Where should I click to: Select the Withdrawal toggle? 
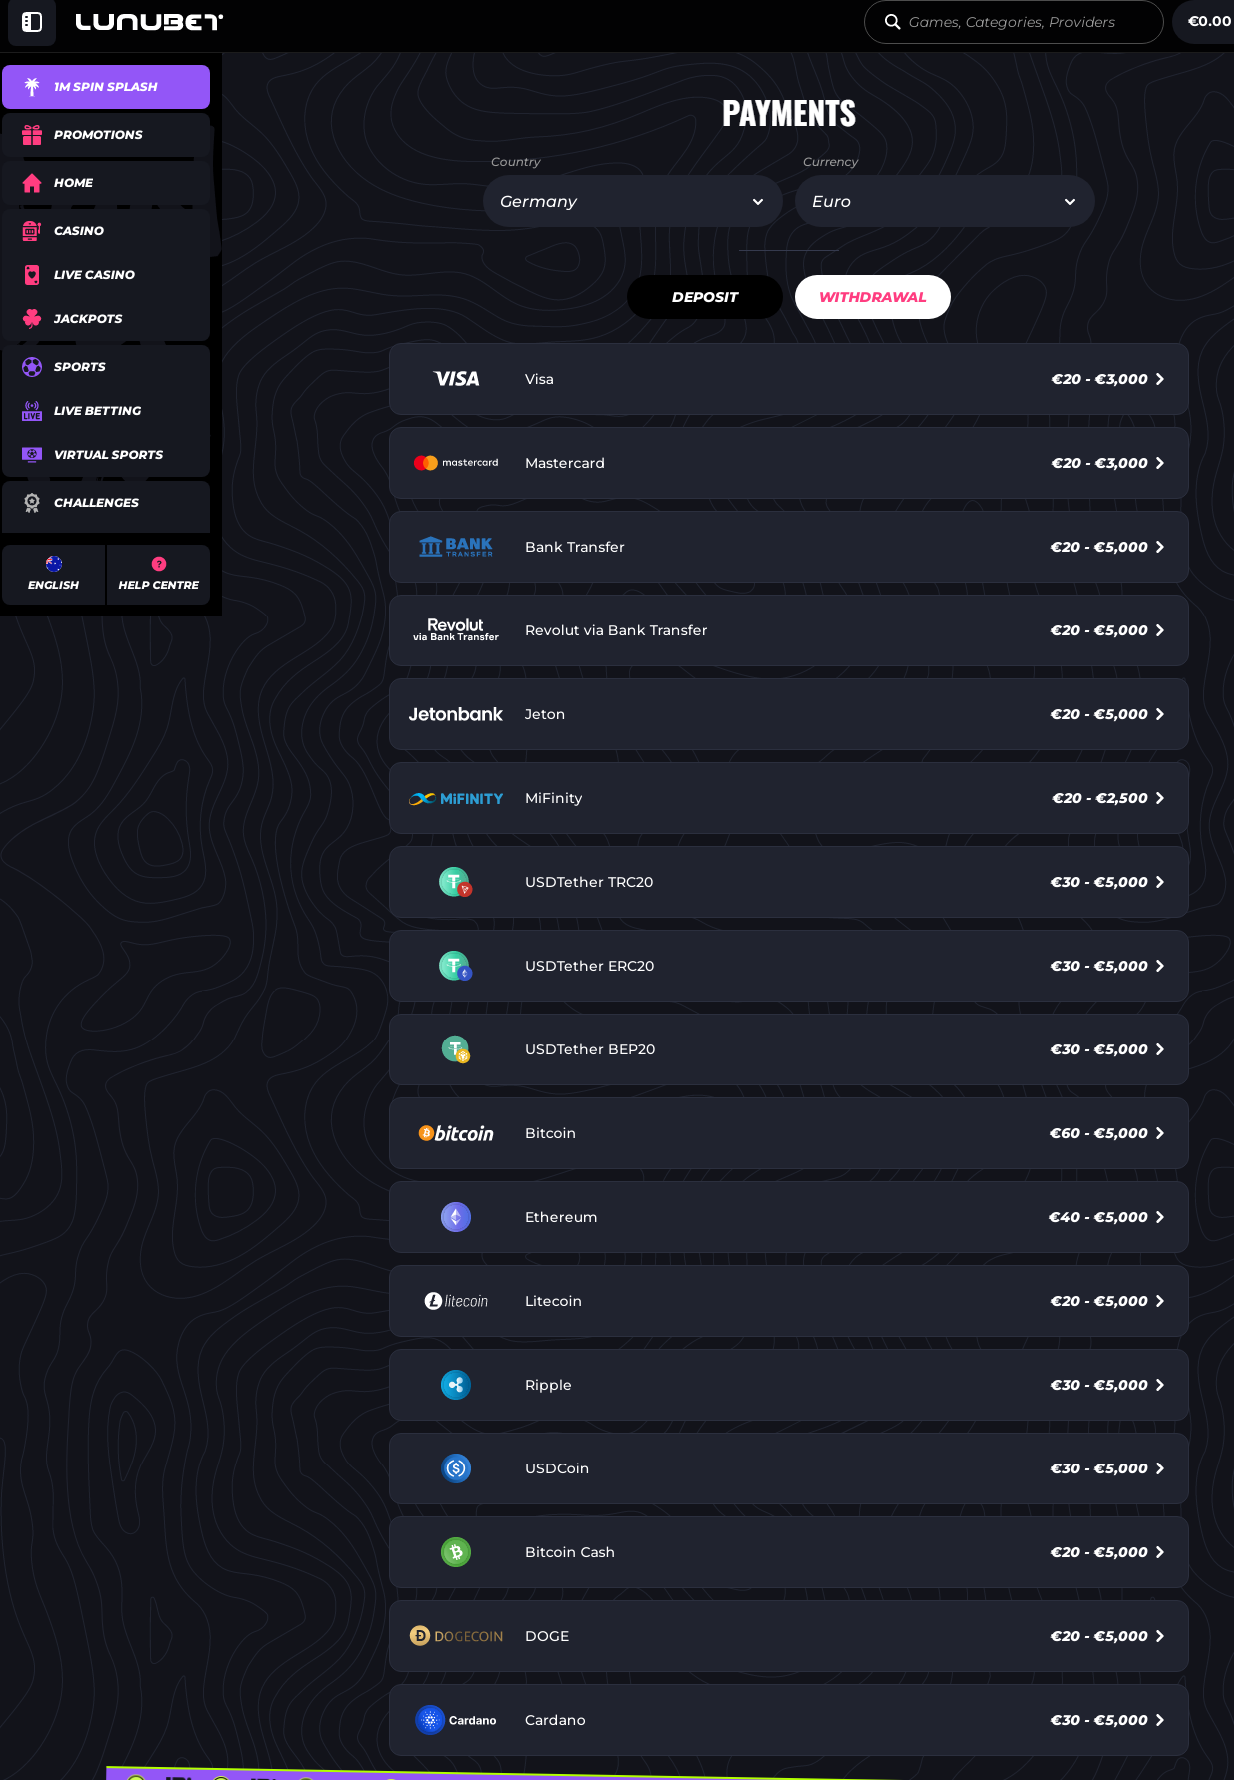coord(873,297)
